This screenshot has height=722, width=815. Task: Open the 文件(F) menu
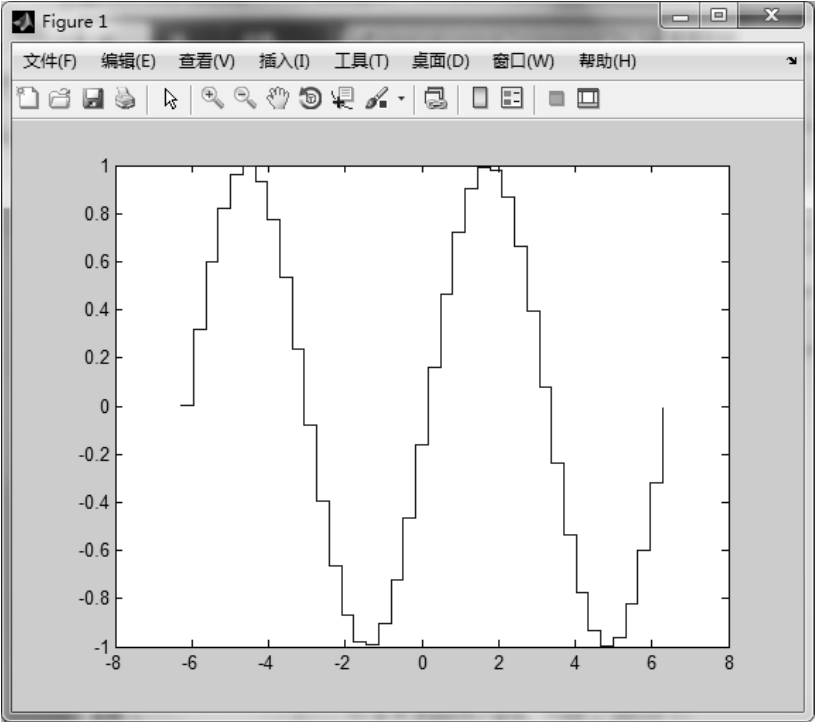(x=49, y=61)
